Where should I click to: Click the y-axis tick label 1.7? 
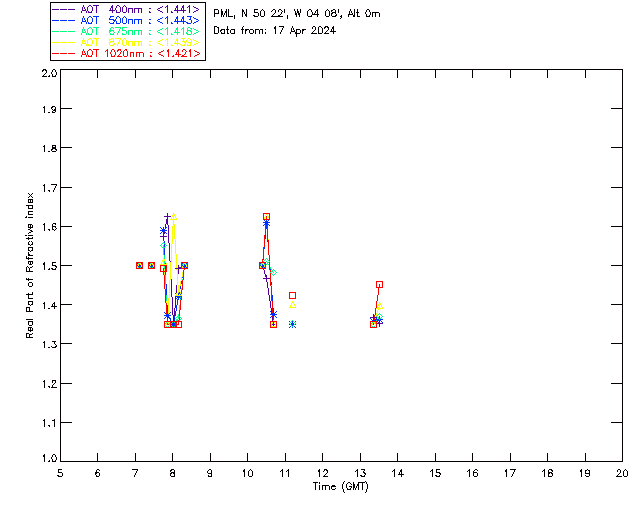tap(49, 188)
